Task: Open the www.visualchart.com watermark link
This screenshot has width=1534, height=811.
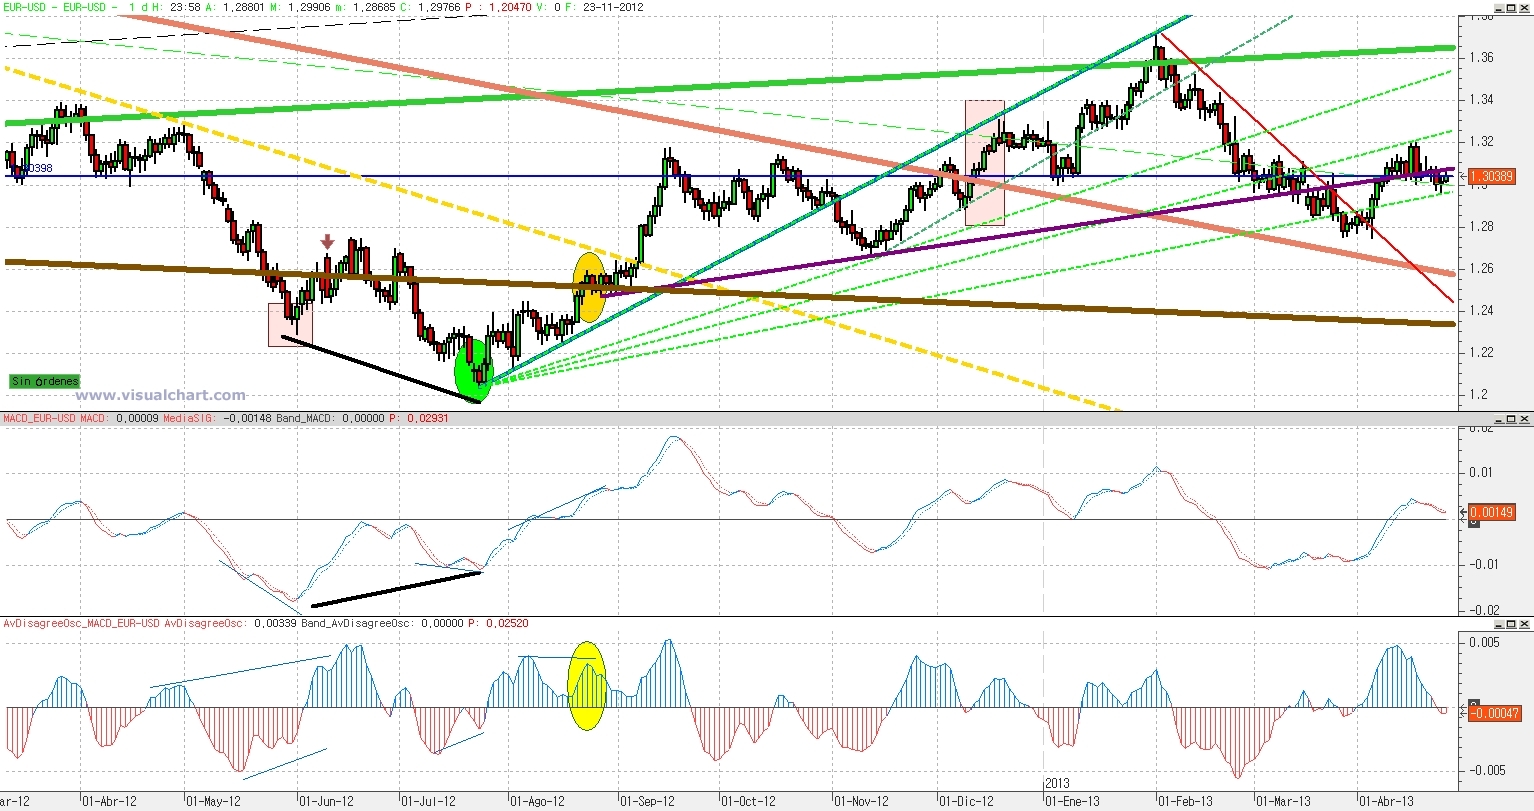Action: 161,395
